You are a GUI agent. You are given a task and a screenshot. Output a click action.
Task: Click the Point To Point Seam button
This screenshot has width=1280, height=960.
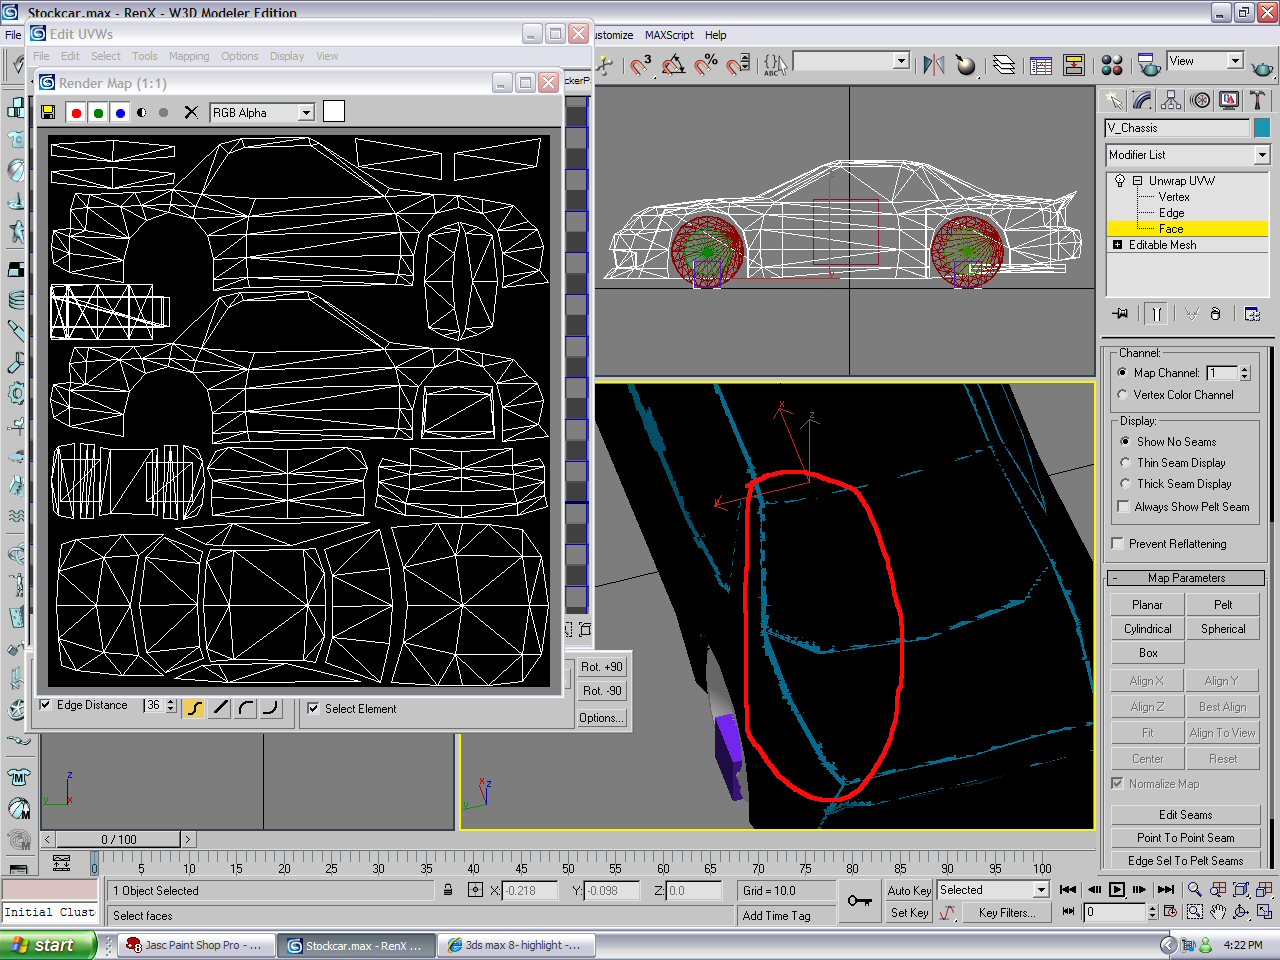[x=1185, y=838]
